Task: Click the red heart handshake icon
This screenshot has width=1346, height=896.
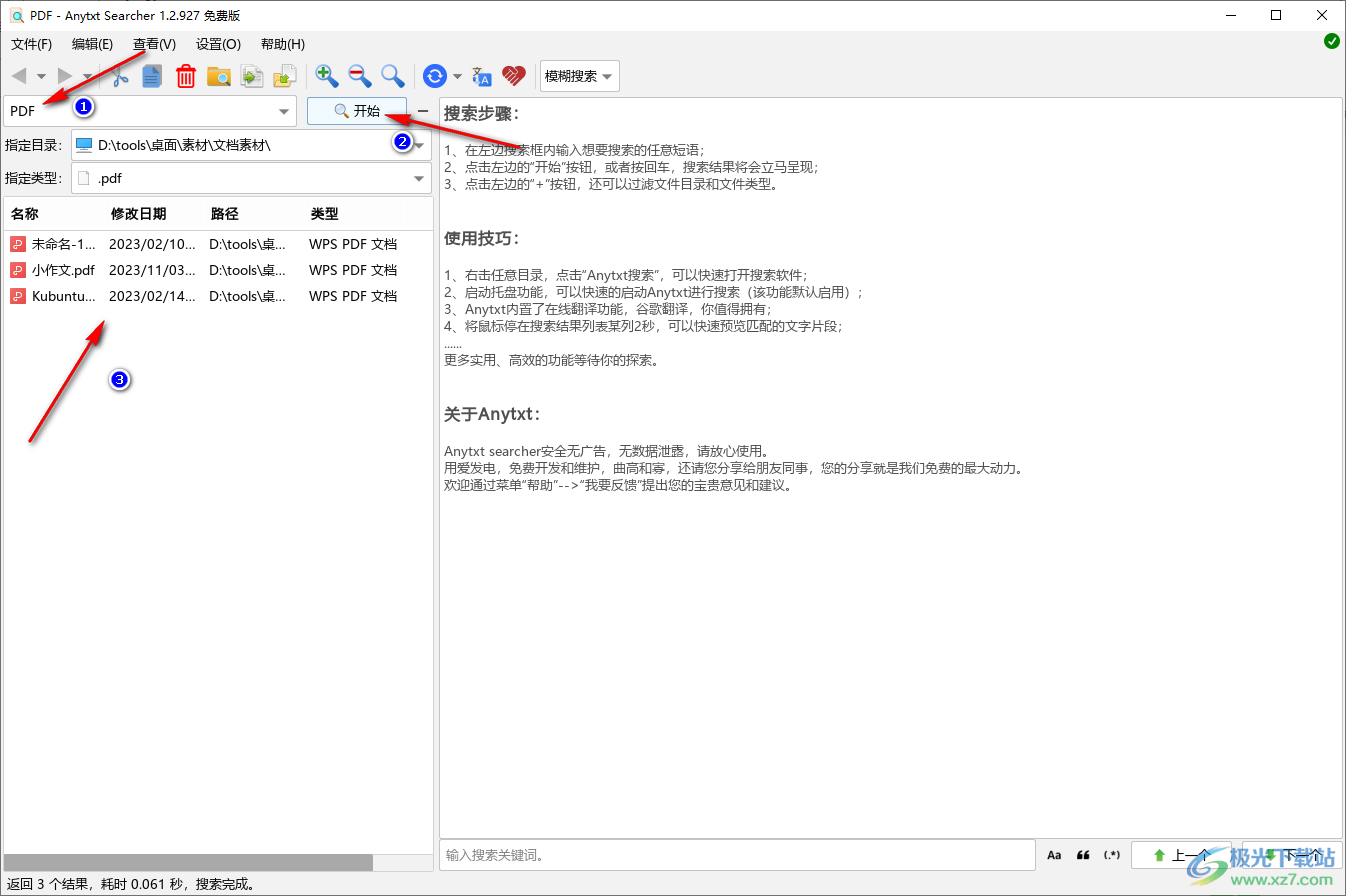Action: coord(514,76)
